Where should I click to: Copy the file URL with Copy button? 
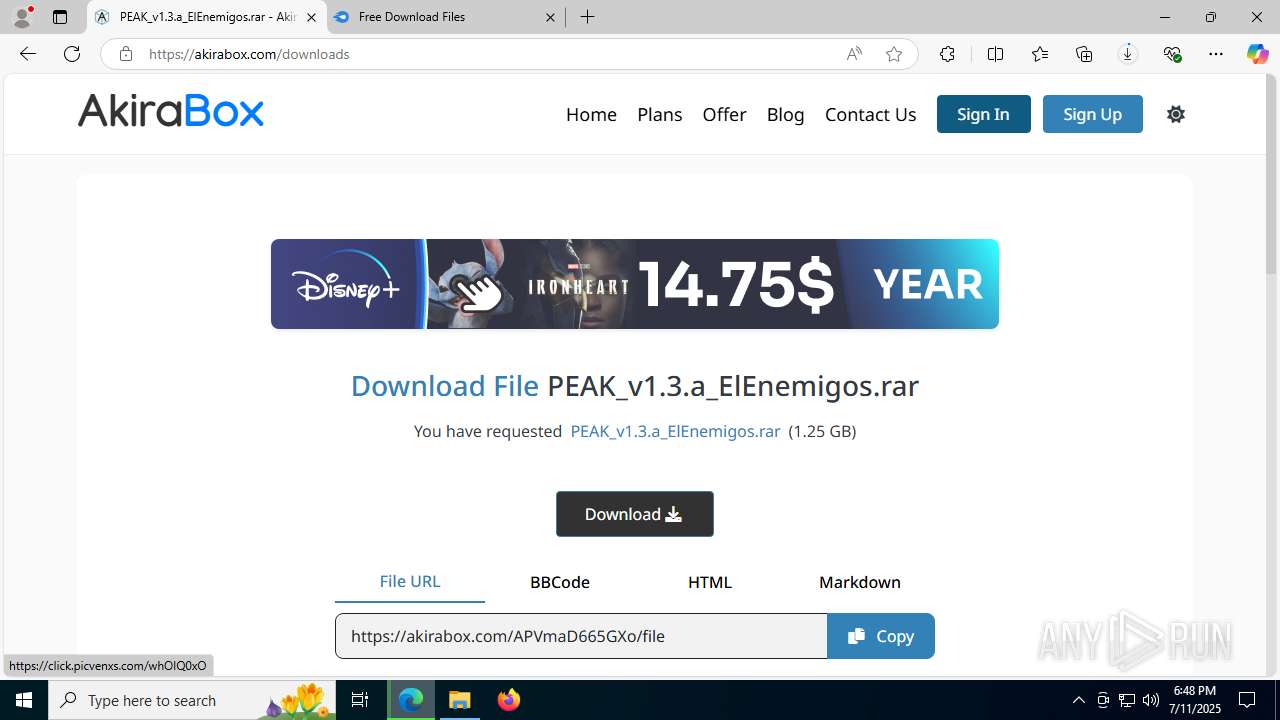pos(881,636)
